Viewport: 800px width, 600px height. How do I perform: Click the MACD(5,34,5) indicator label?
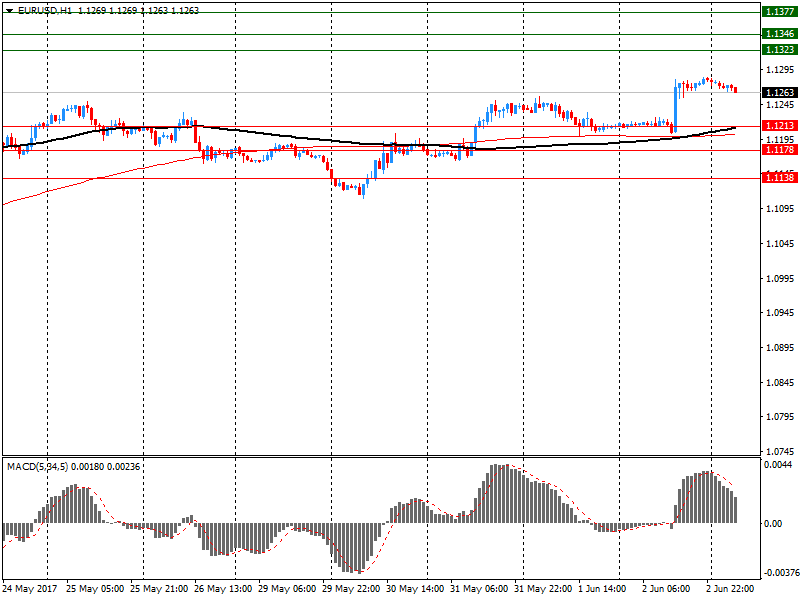(37, 467)
